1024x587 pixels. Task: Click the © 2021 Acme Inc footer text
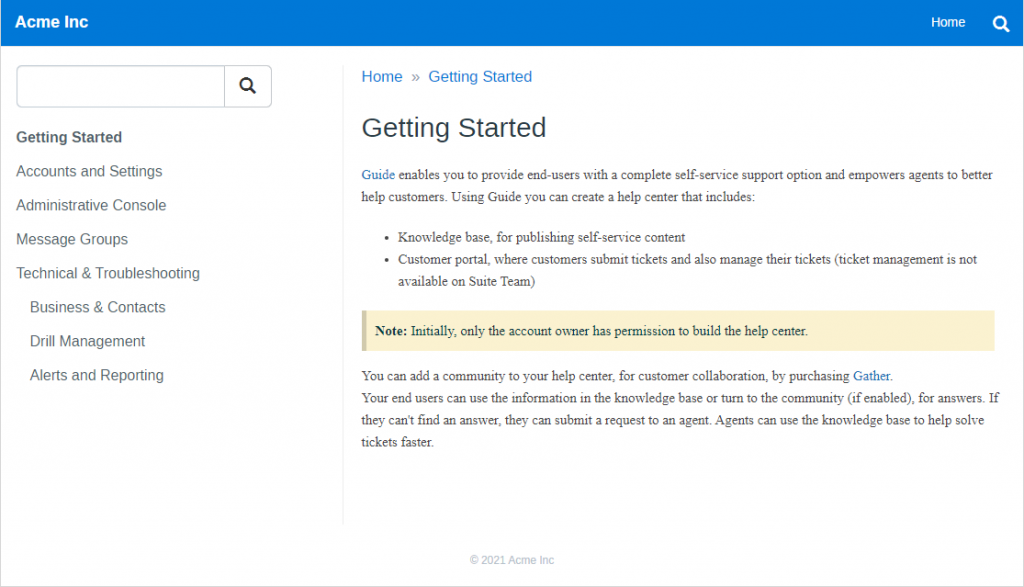(x=512, y=560)
